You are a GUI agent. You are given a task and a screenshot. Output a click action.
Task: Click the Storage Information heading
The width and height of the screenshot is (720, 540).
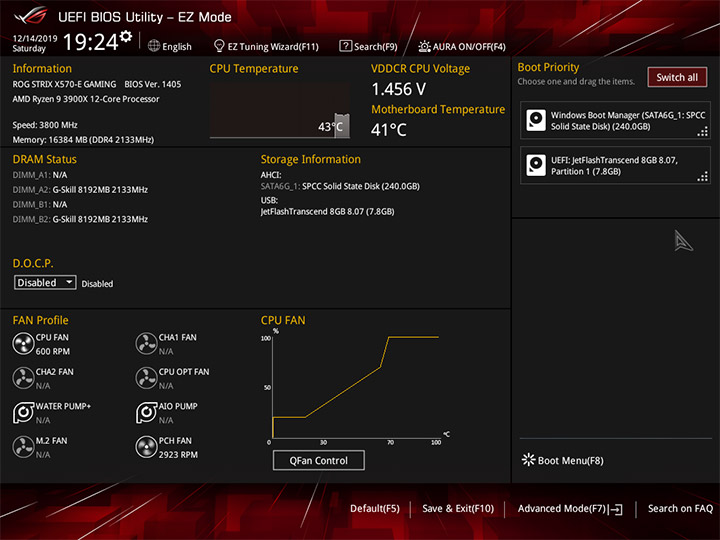coord(311,159)
